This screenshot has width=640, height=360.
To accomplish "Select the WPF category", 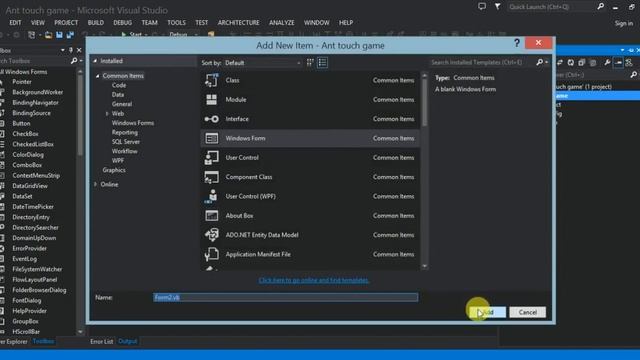I will 118,160.
